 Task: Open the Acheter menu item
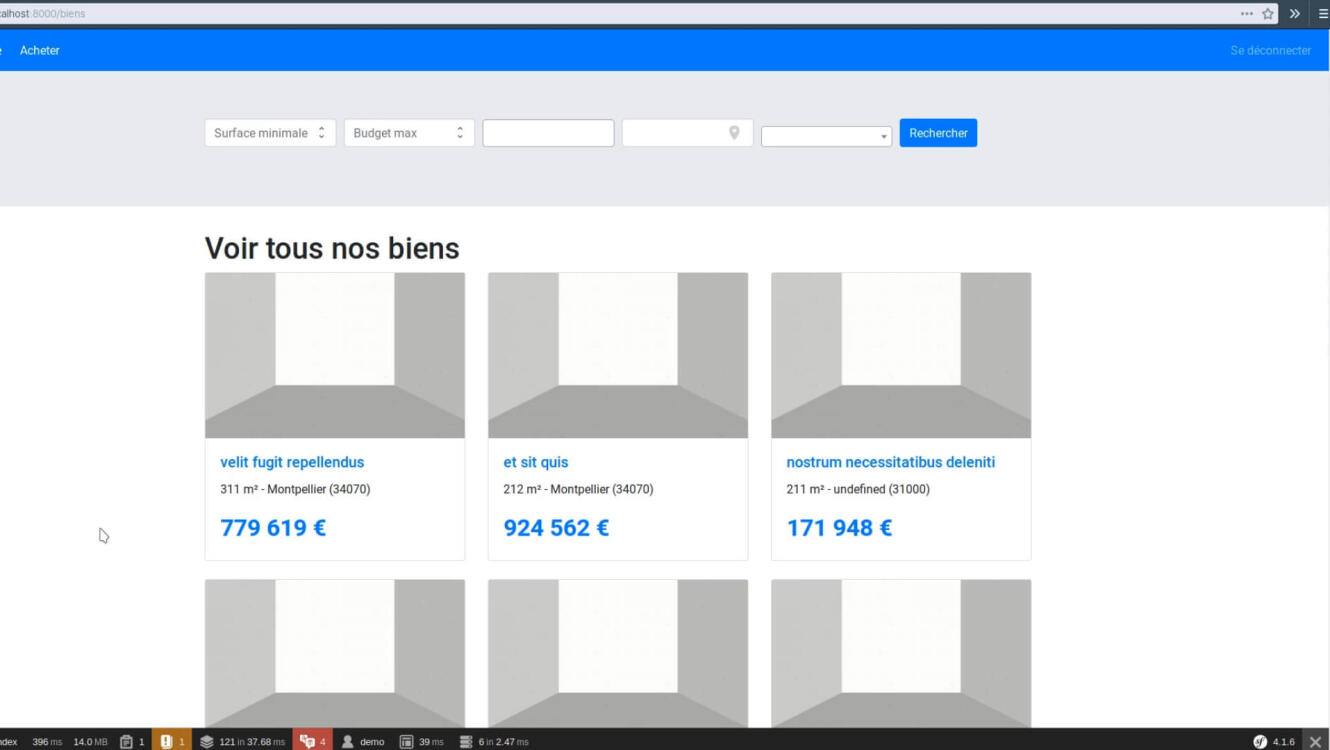pos(40,50)
